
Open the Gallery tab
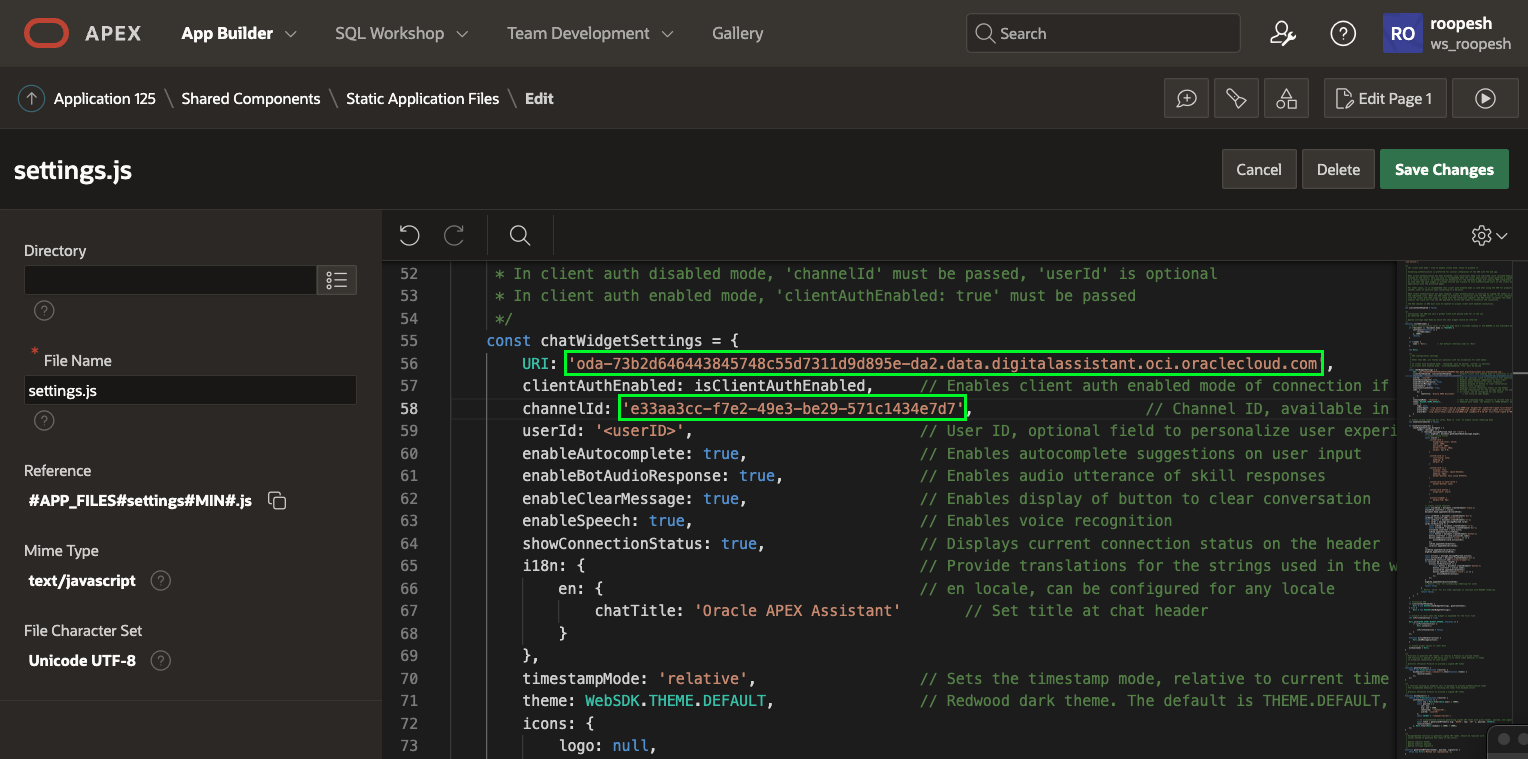click(x=737, y=33)
